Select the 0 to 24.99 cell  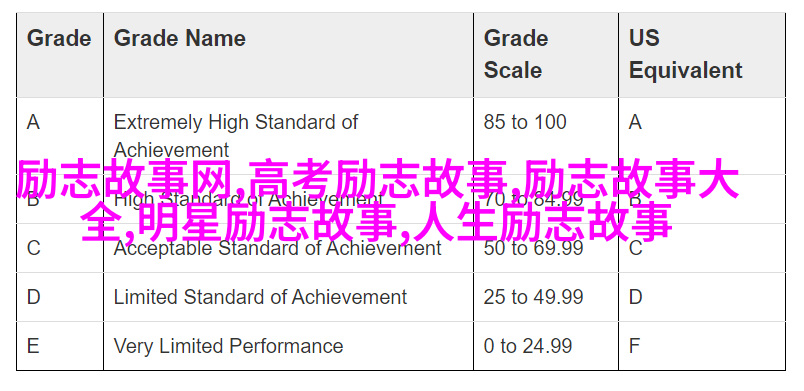coord(546,346)
